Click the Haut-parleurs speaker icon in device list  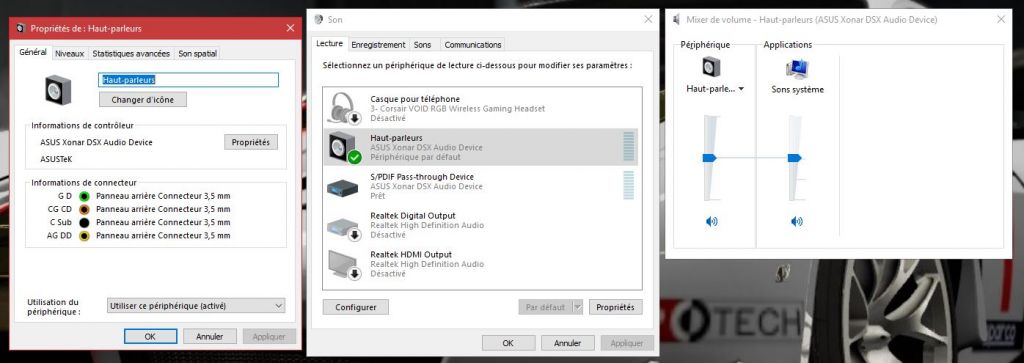pos(345,147)
